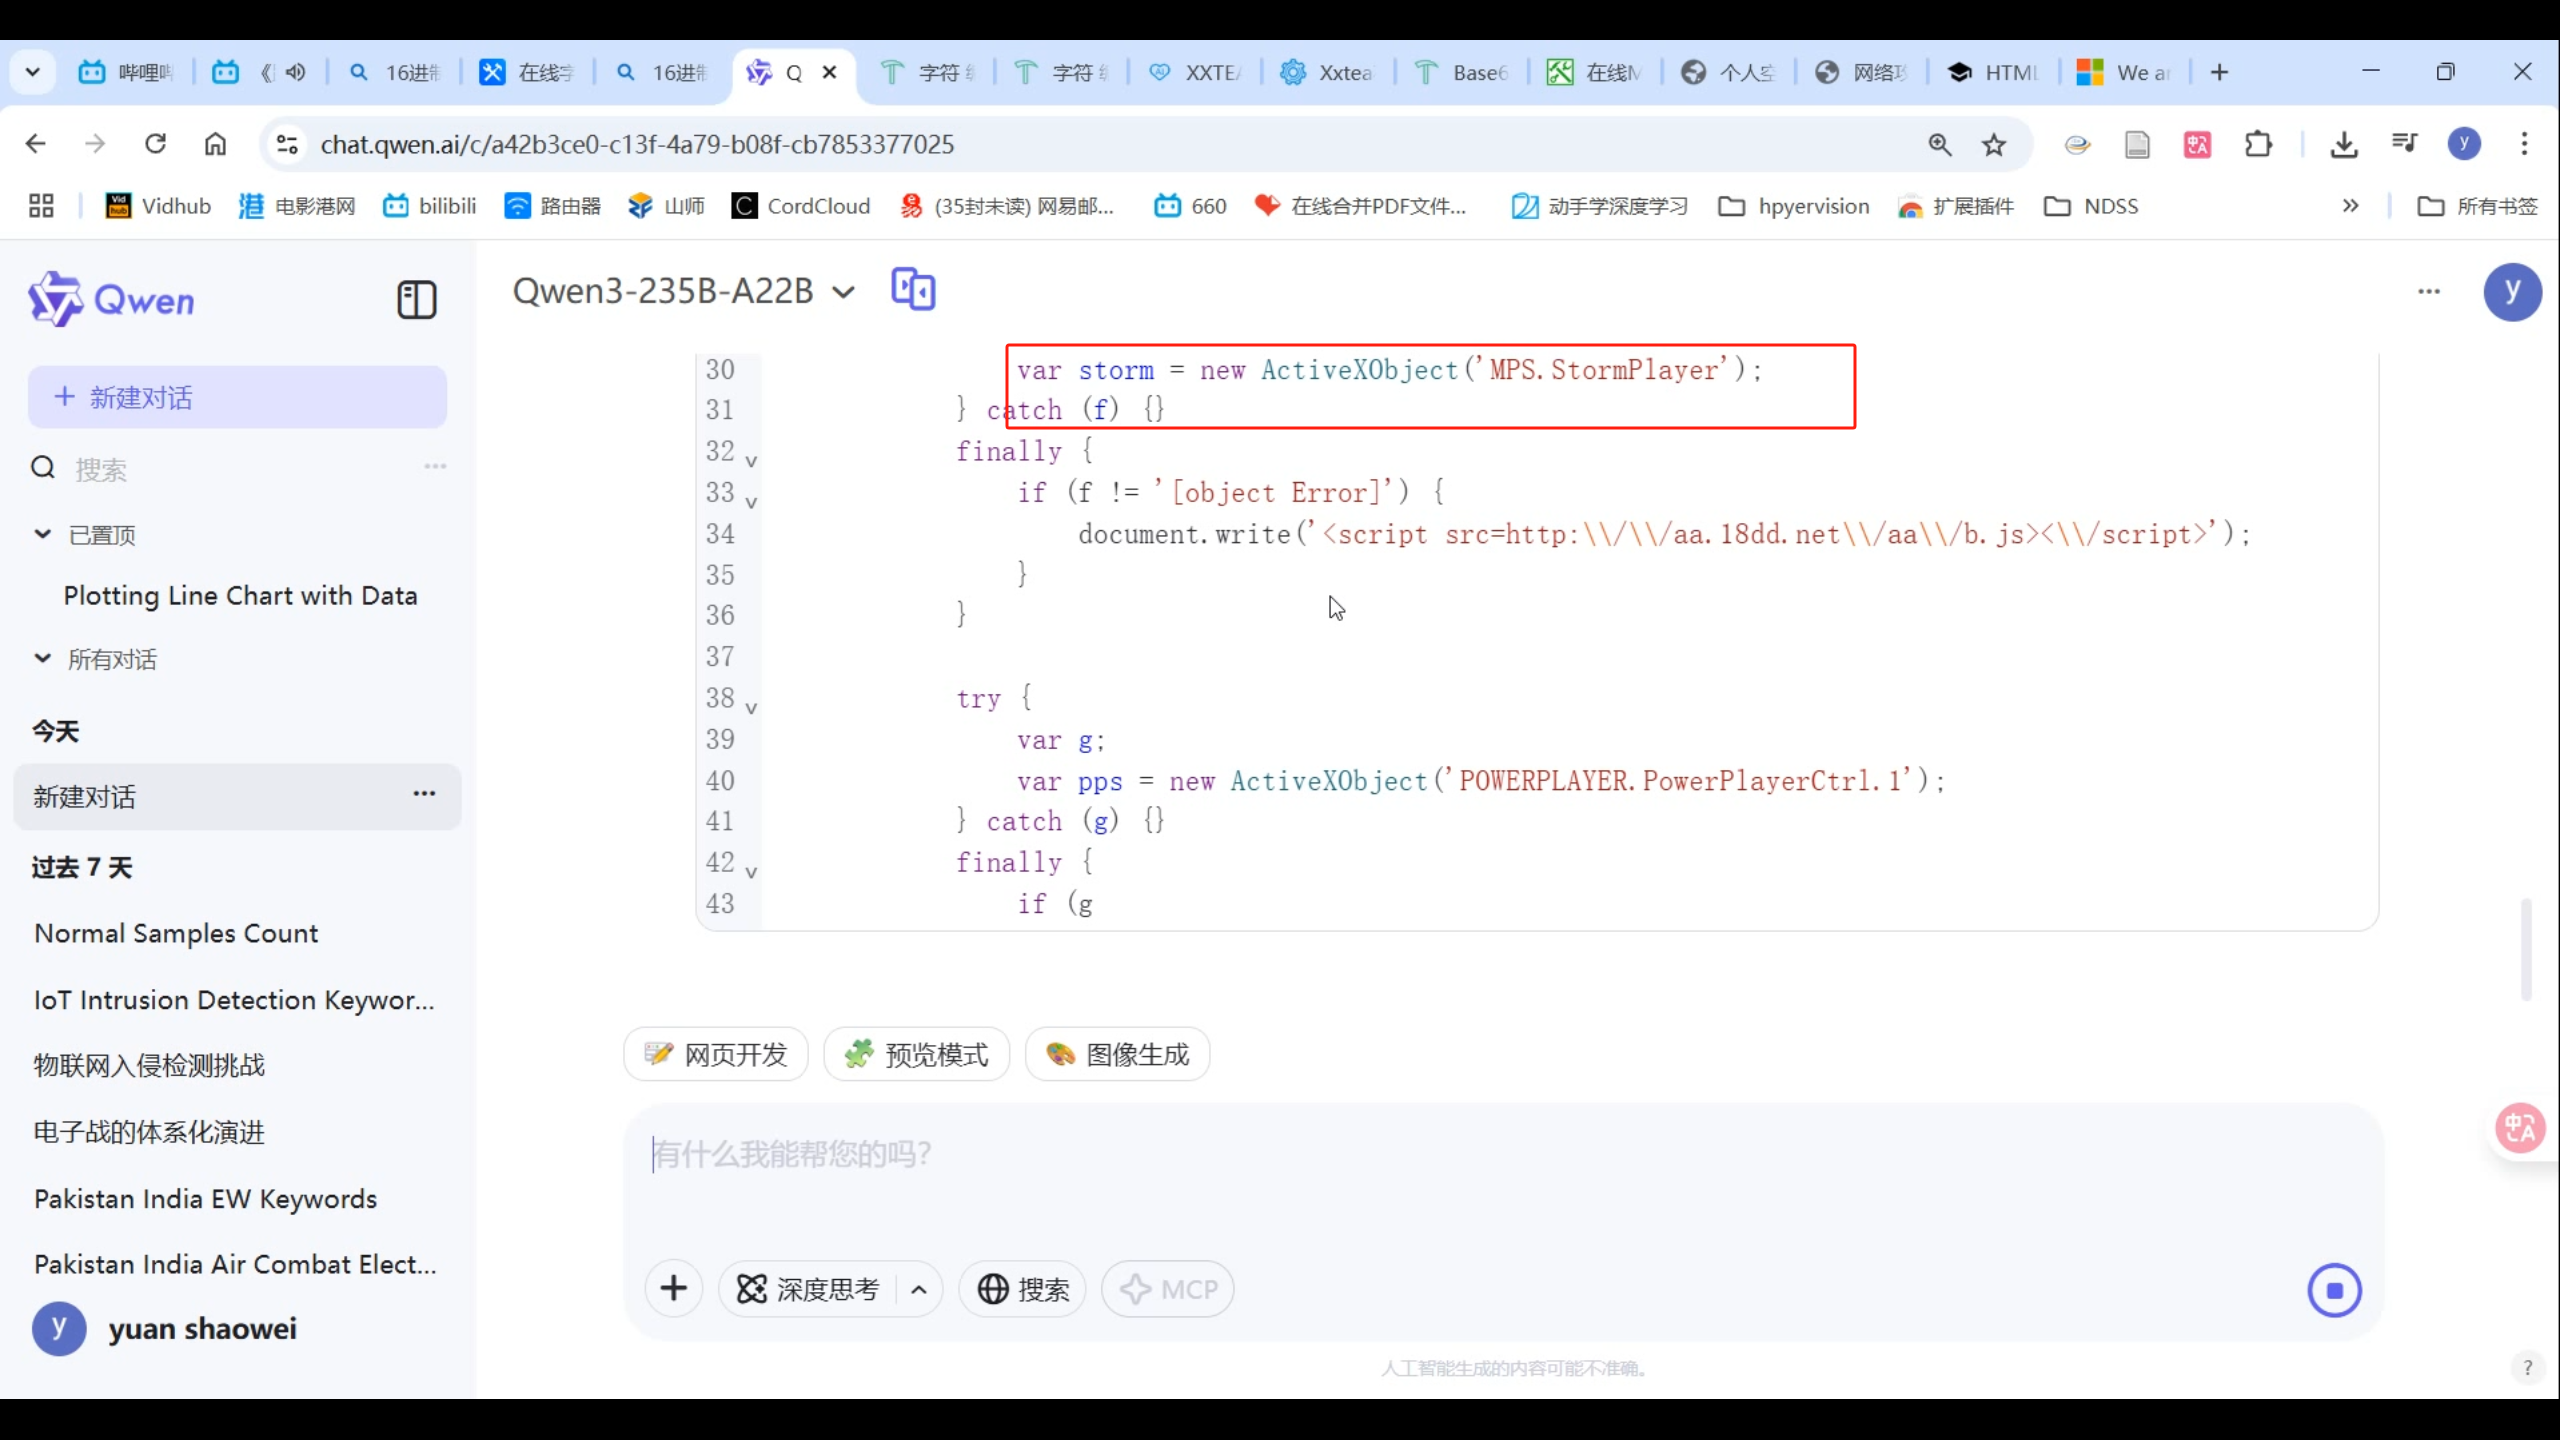Bookmark this page with the star icon
The image size is (2560, 1440).
[x=1994, y=145]
